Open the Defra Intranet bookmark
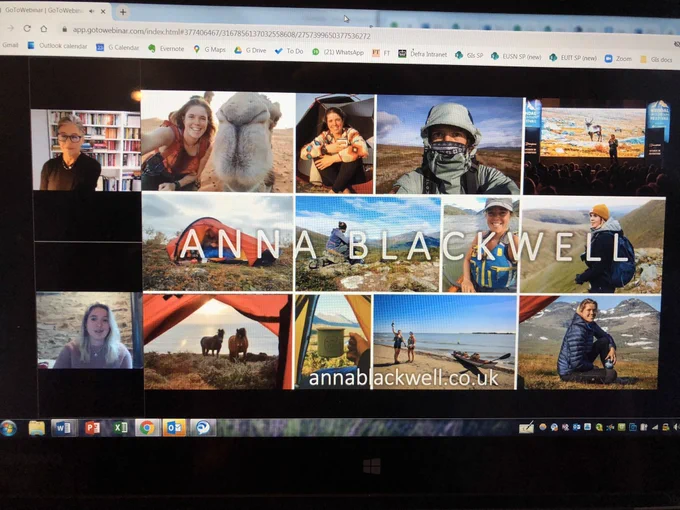This screenshot has height=510, width=680. [423, 54]
